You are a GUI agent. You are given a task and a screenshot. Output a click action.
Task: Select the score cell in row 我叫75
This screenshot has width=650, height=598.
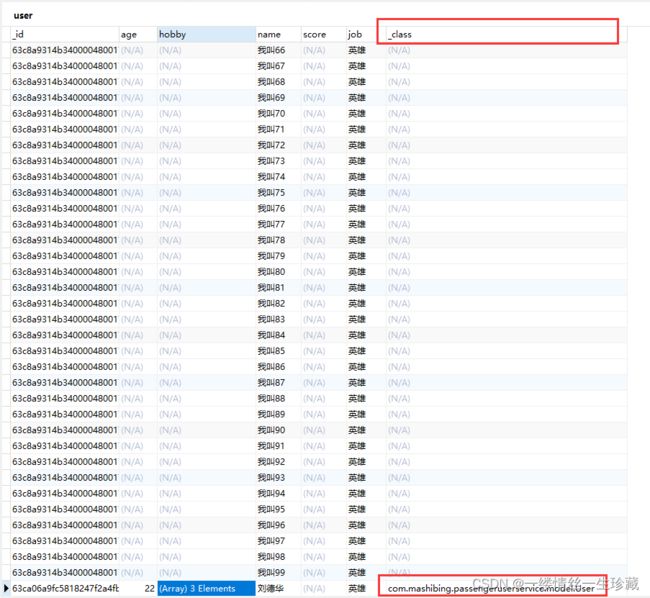coord(324,193)
